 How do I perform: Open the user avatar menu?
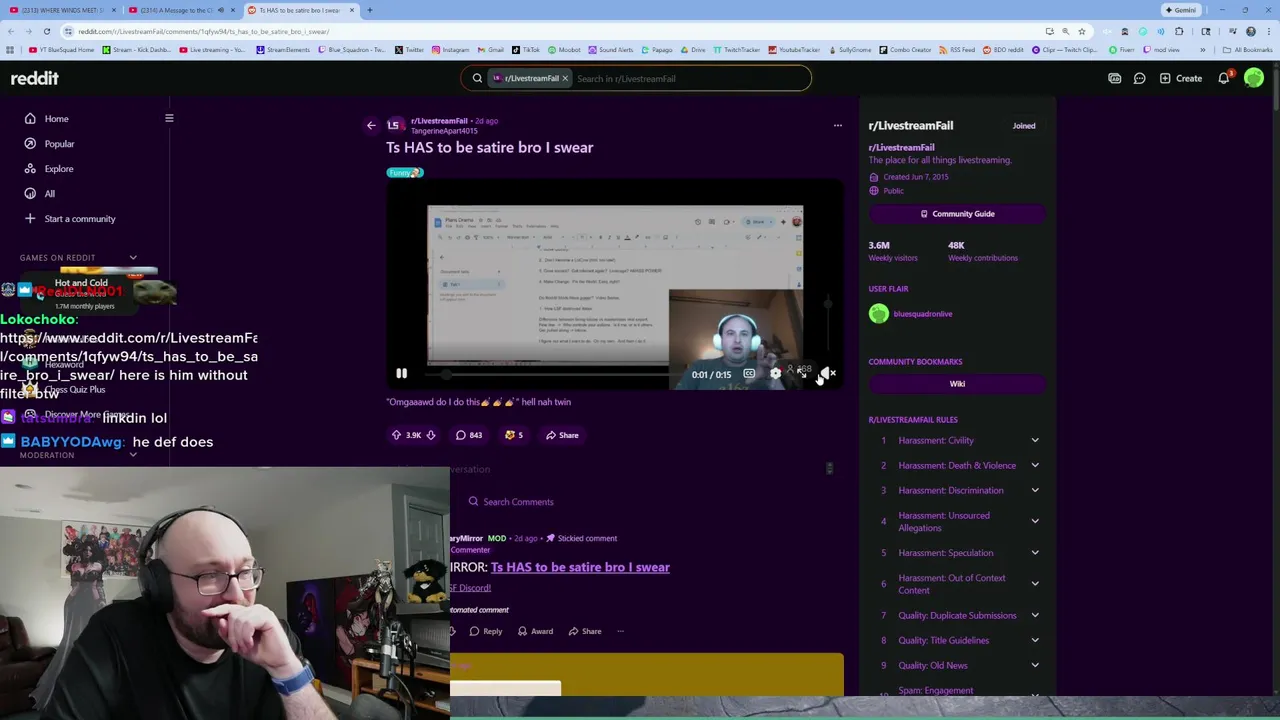tap(1254, 78)
